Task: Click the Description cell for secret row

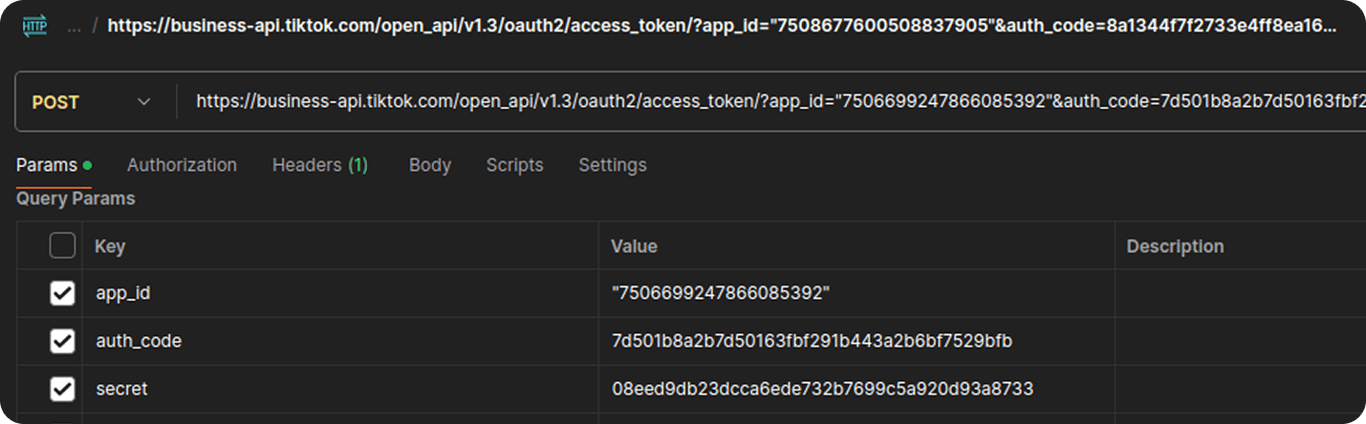Action: pyautogui.click(x=1240, y=389)
